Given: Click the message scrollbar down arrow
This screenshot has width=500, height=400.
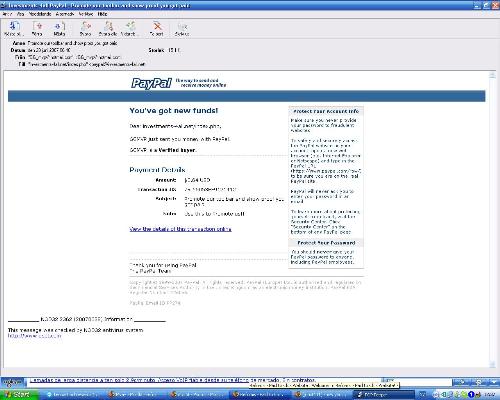Looking at the screenshot, I should click(492, 365).
